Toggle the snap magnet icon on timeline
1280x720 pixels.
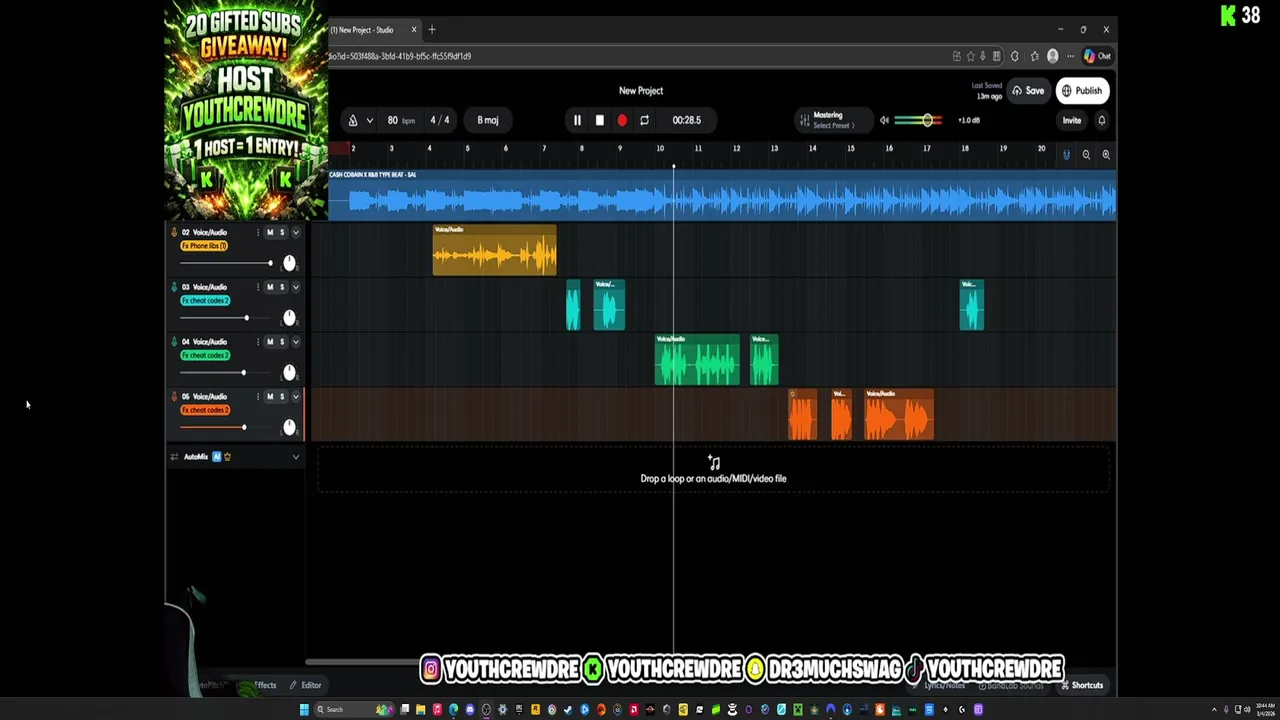click(x=1066, y=154)
